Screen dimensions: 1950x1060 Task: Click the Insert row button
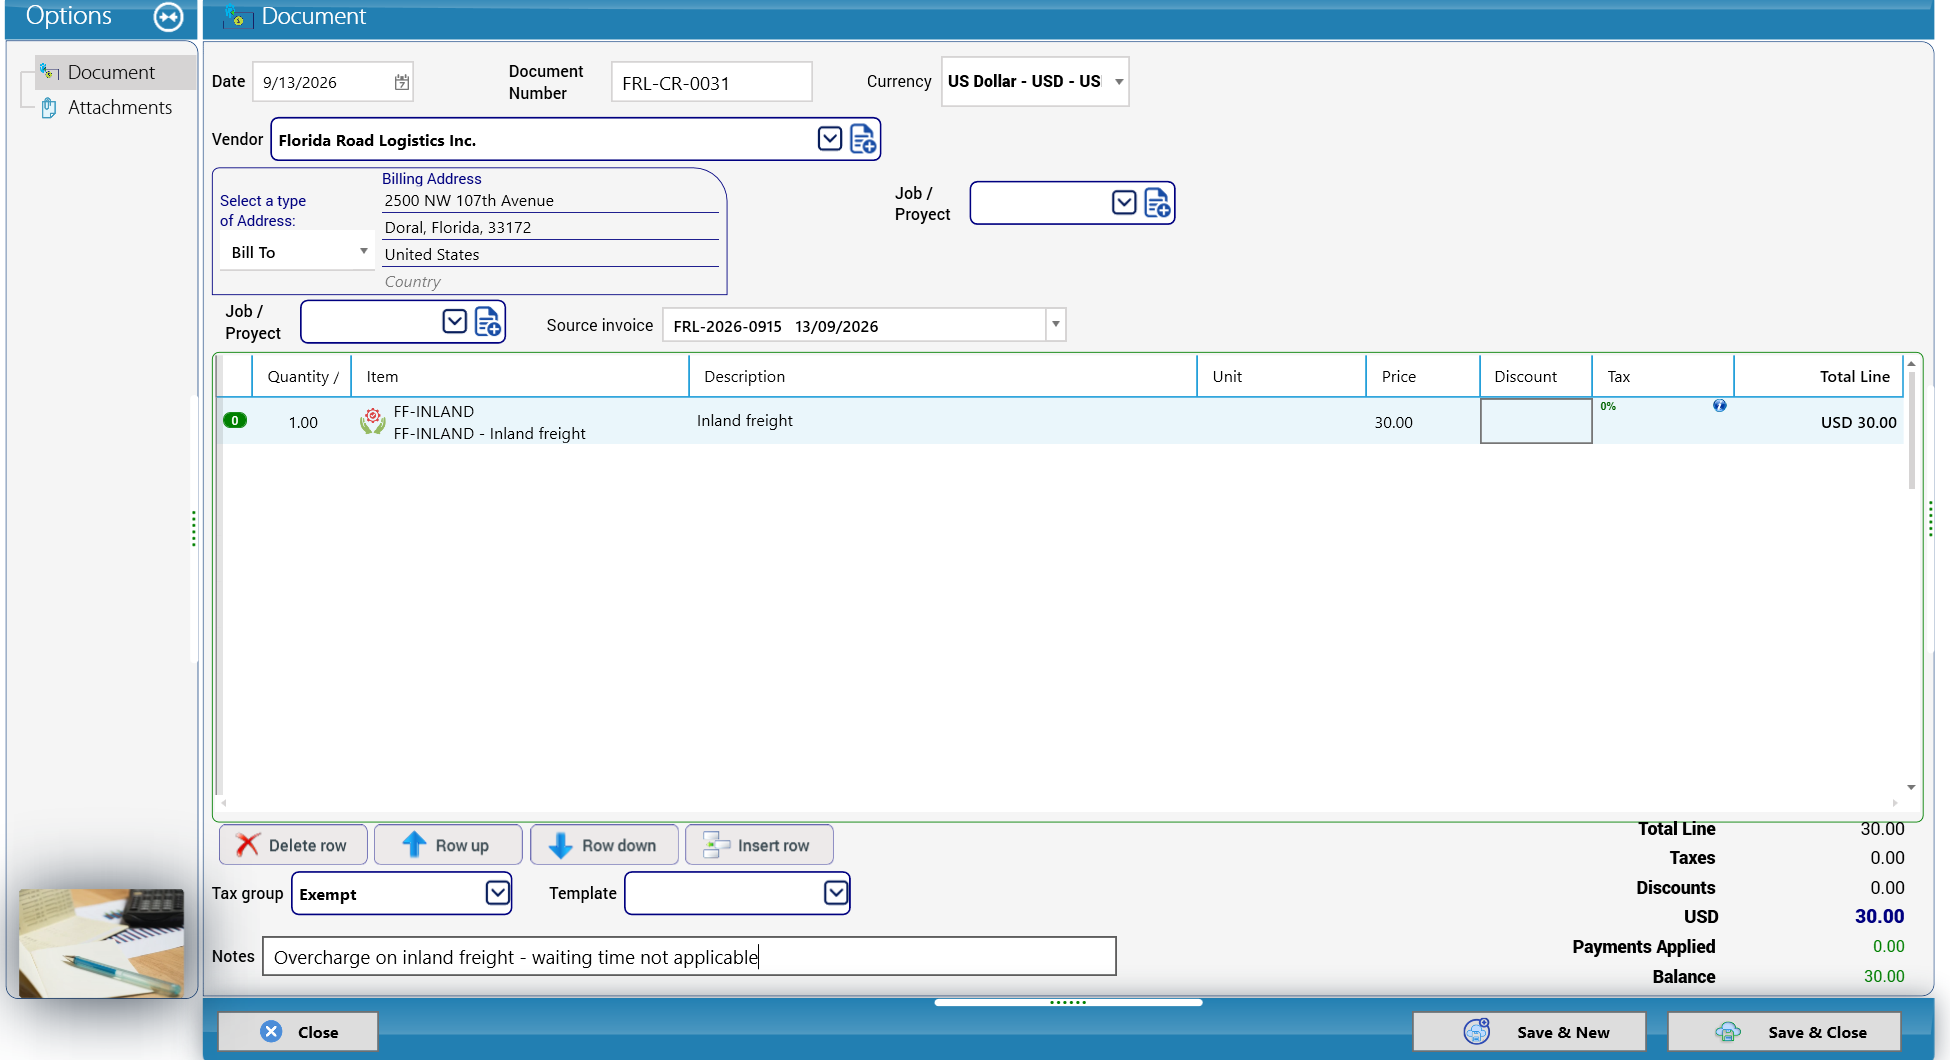(x=759, y=845)
